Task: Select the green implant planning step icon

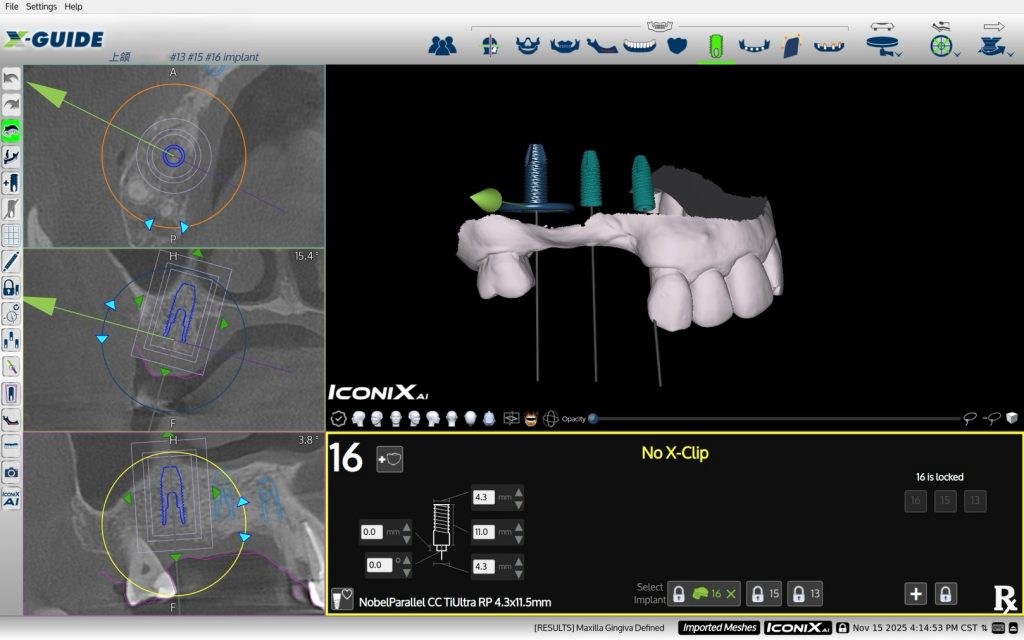Action: pyautogui.click(x=715, y=46)
